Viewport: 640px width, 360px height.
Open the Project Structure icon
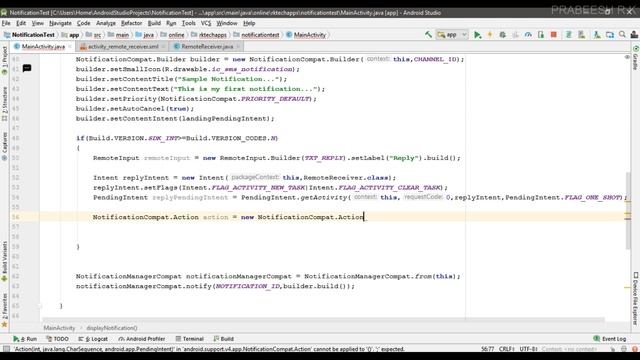click(610, 35)
